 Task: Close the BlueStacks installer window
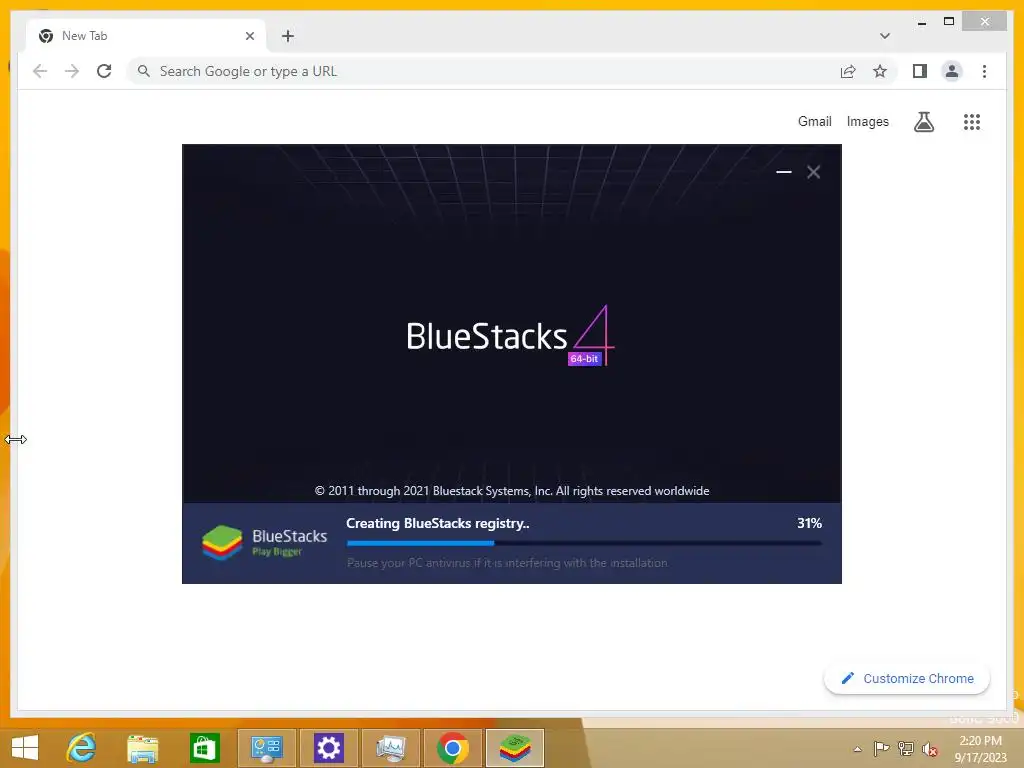click(813, 172)
